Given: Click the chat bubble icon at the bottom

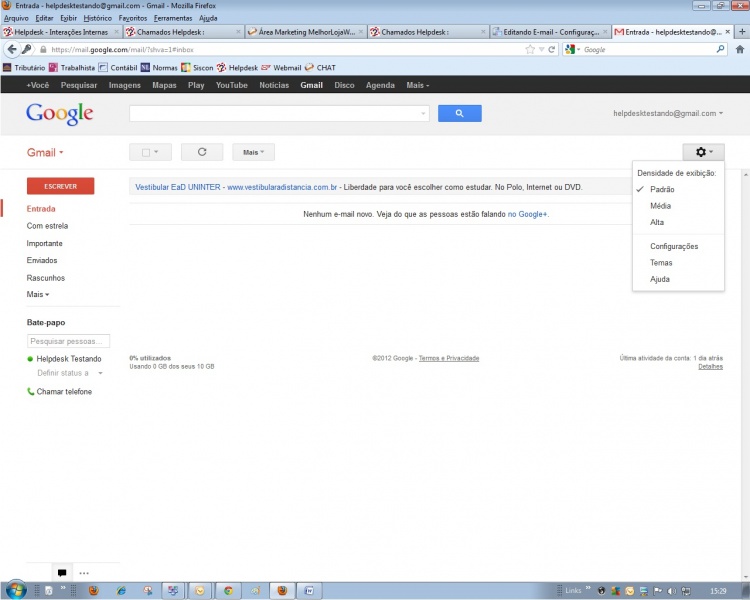Looking at the screenshot, I should [x=62, y=573].
